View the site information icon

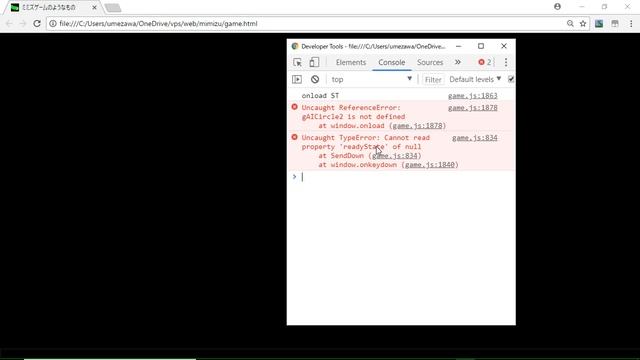click(53, 24)
